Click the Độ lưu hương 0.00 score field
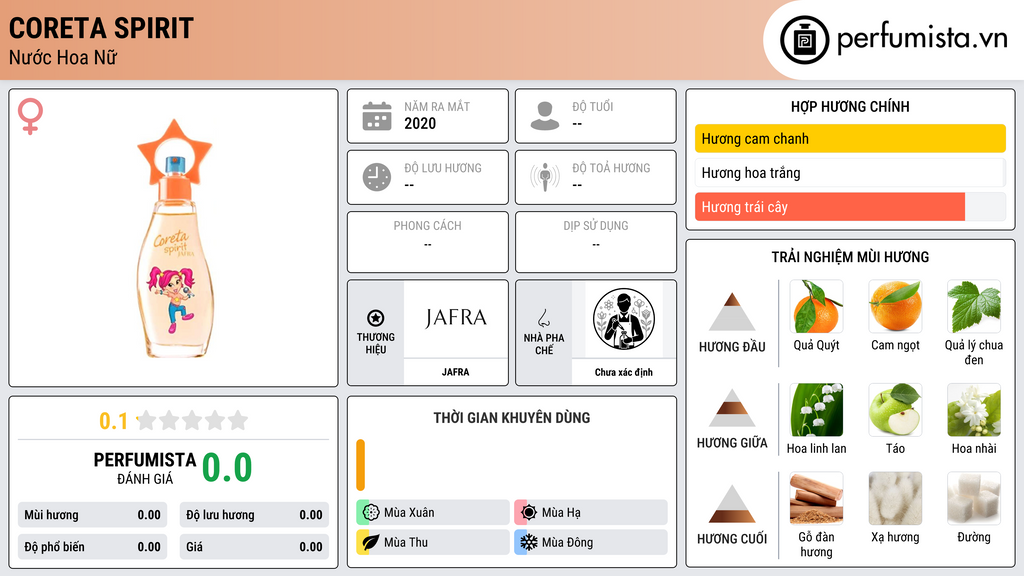1024x576 pixels. [254, 515]
